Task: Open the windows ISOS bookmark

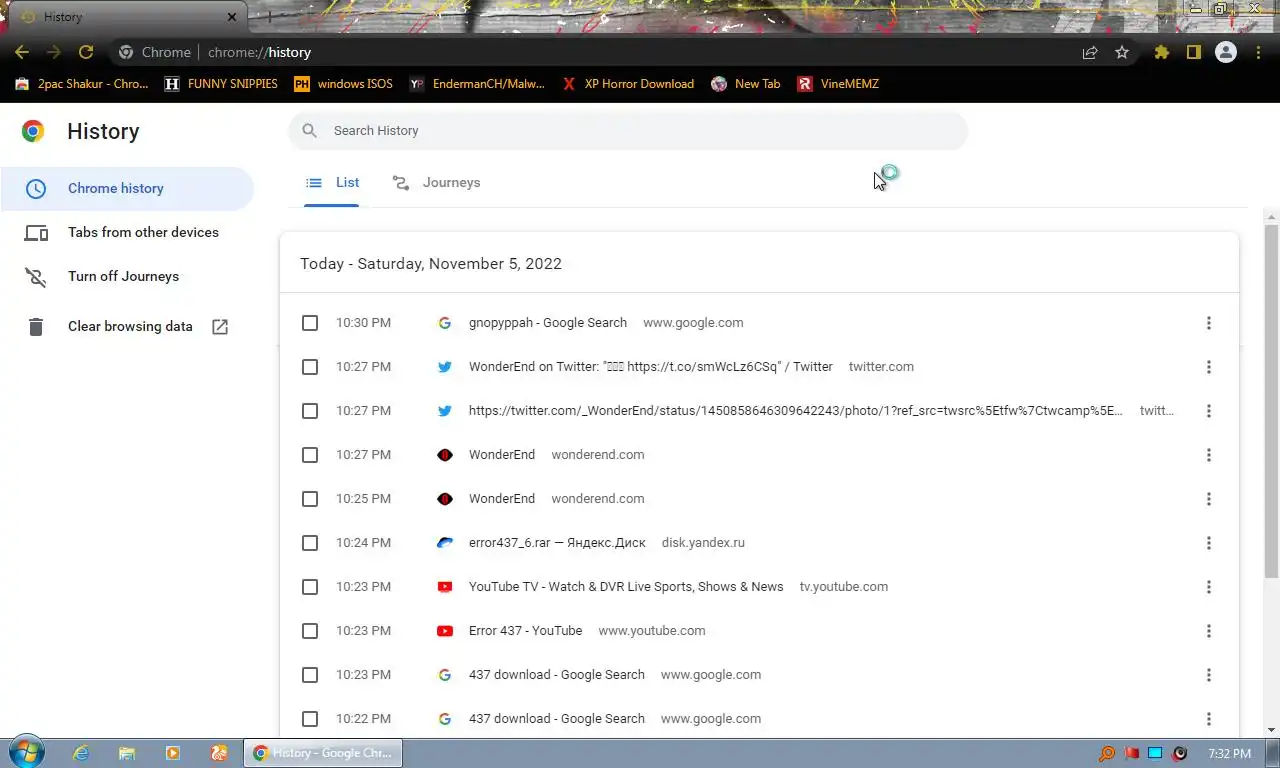Action: coord(343,84)
